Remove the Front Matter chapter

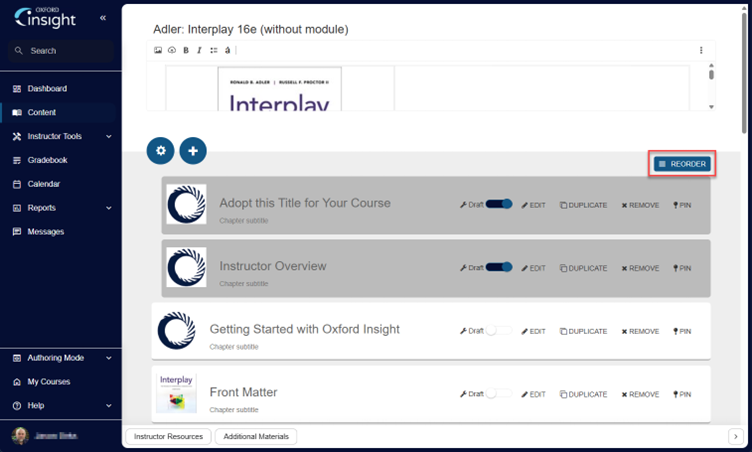pos(640,394)
